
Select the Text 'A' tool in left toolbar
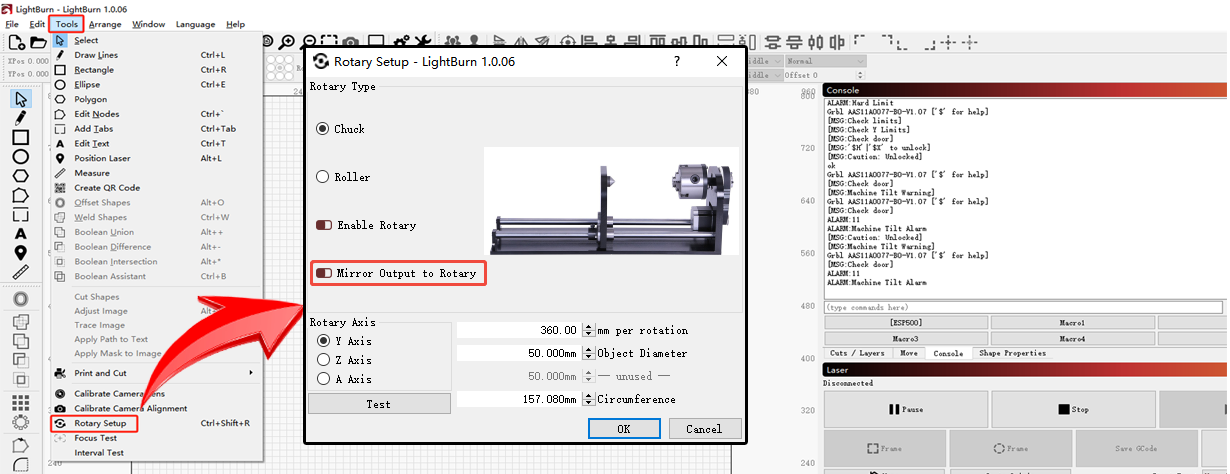[20, 234]
